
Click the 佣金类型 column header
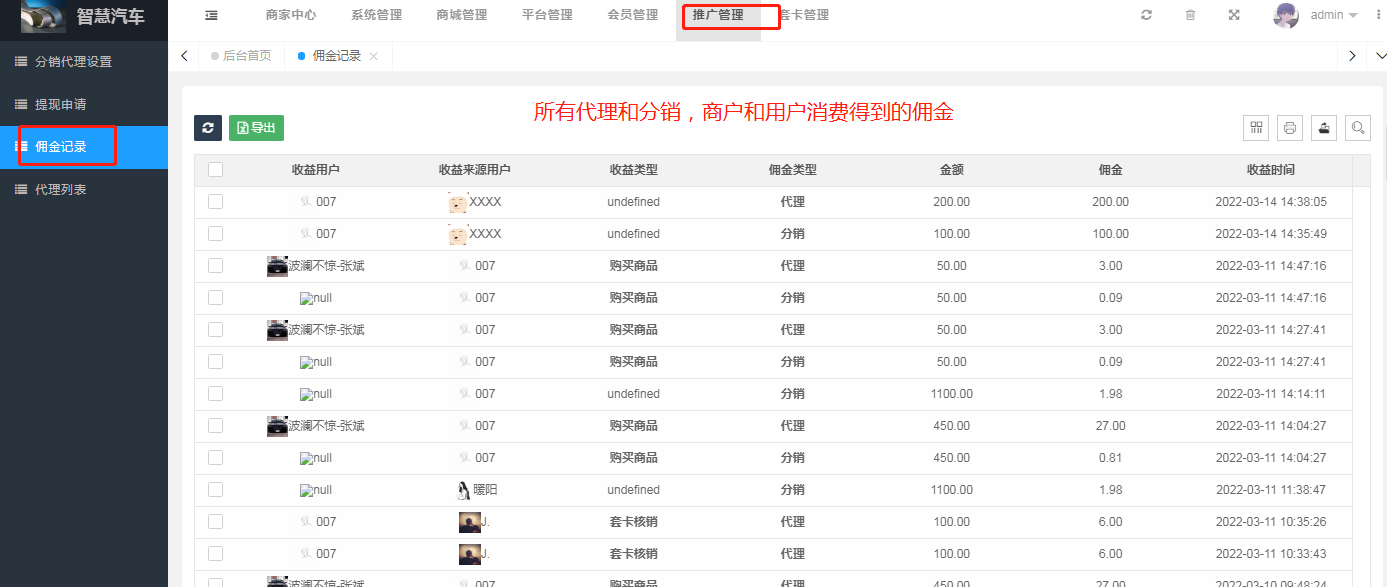[793, 170]
